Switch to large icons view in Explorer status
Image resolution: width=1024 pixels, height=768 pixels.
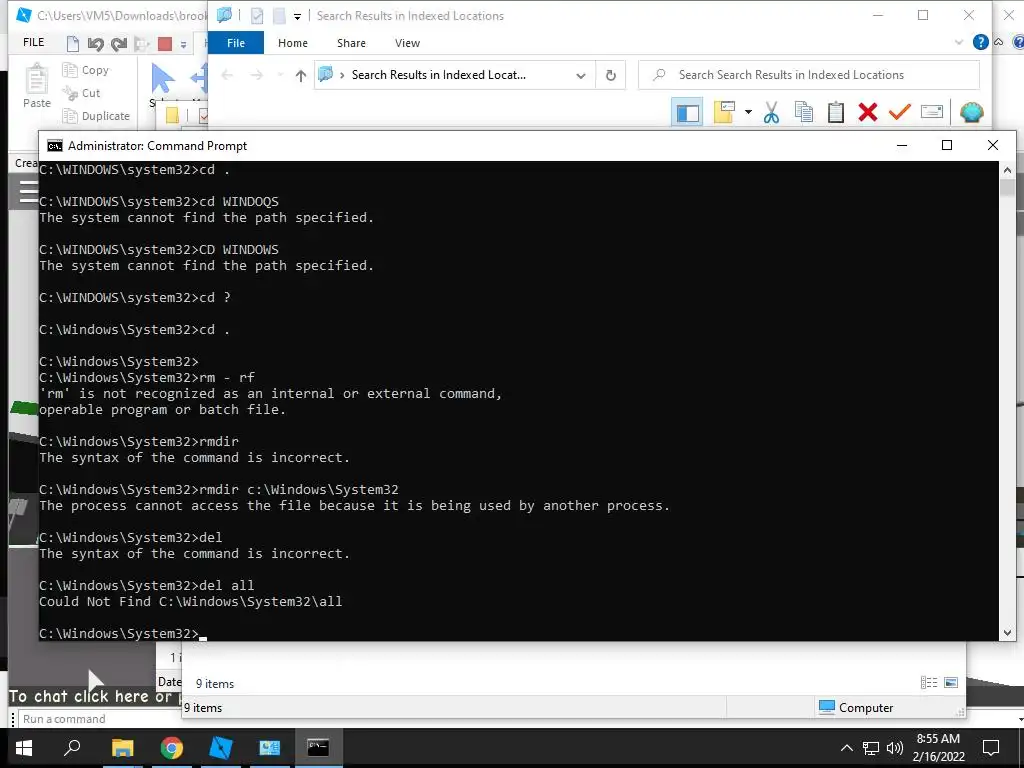[951, 682]
